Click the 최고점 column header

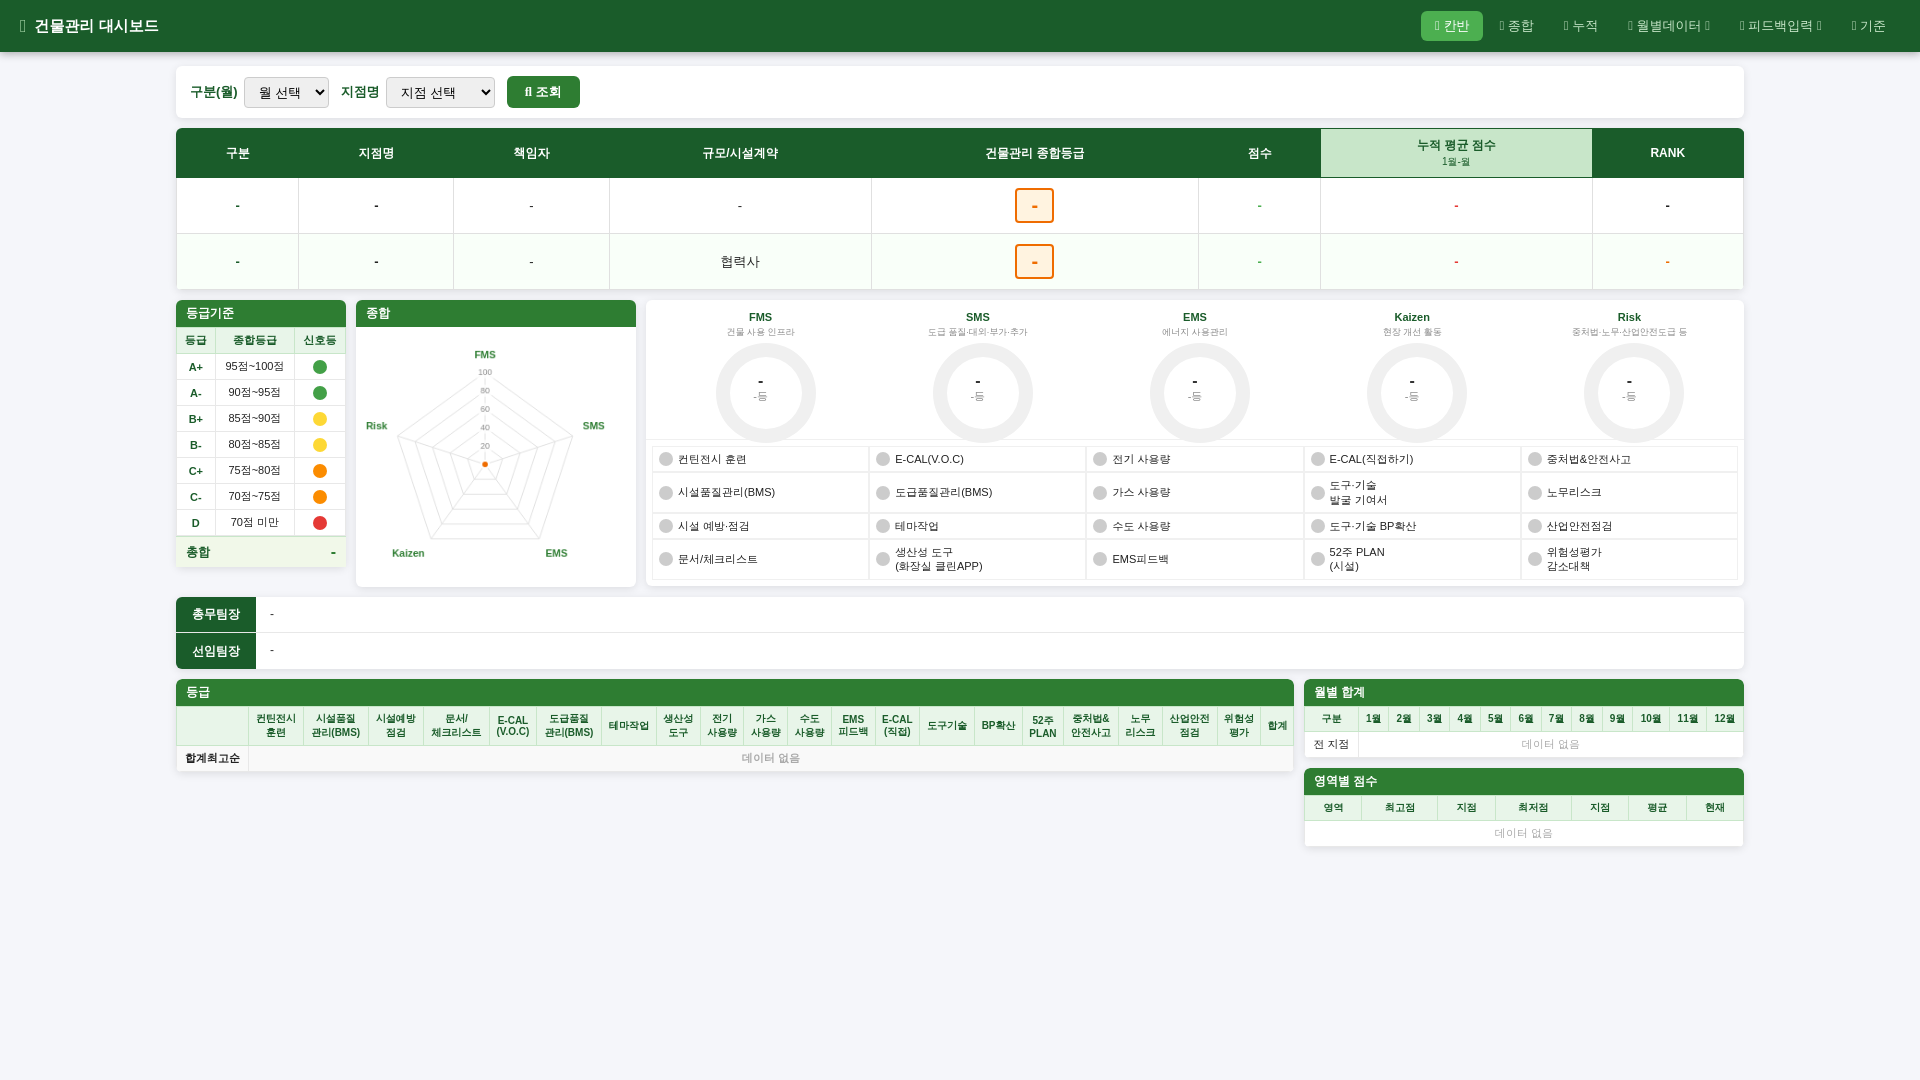click(1399, 808)
